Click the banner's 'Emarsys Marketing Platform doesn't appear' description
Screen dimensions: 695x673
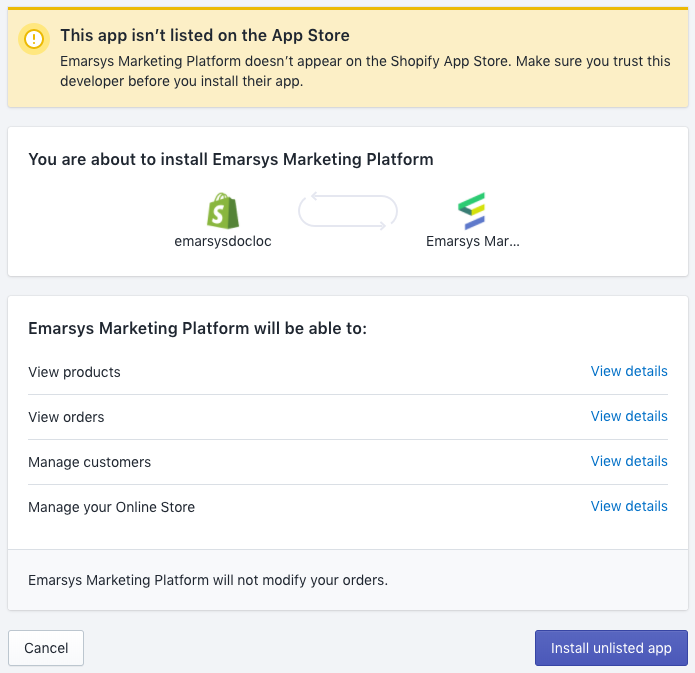point(365,71)
